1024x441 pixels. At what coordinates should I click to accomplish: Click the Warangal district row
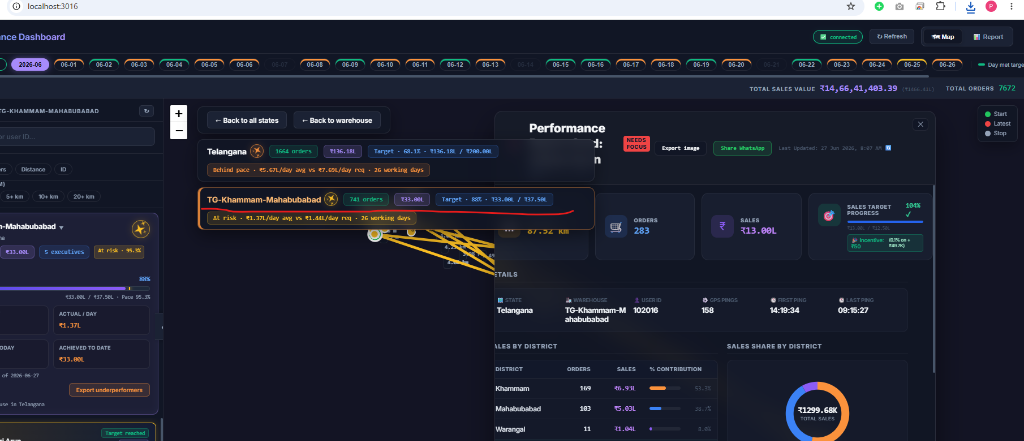click(606, 429)
